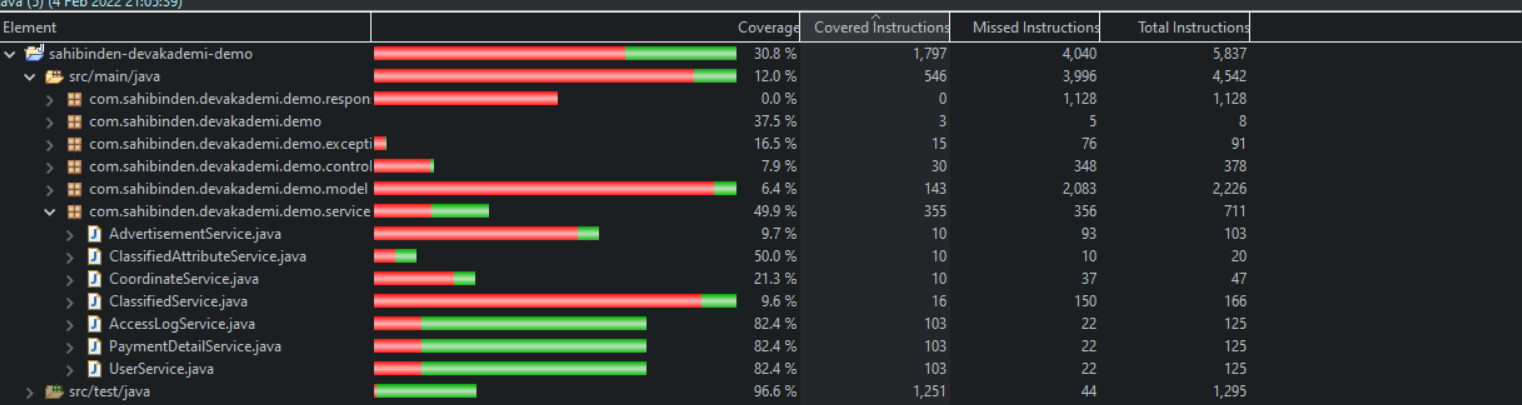Sort by the Coverage column header

(586, 27)
